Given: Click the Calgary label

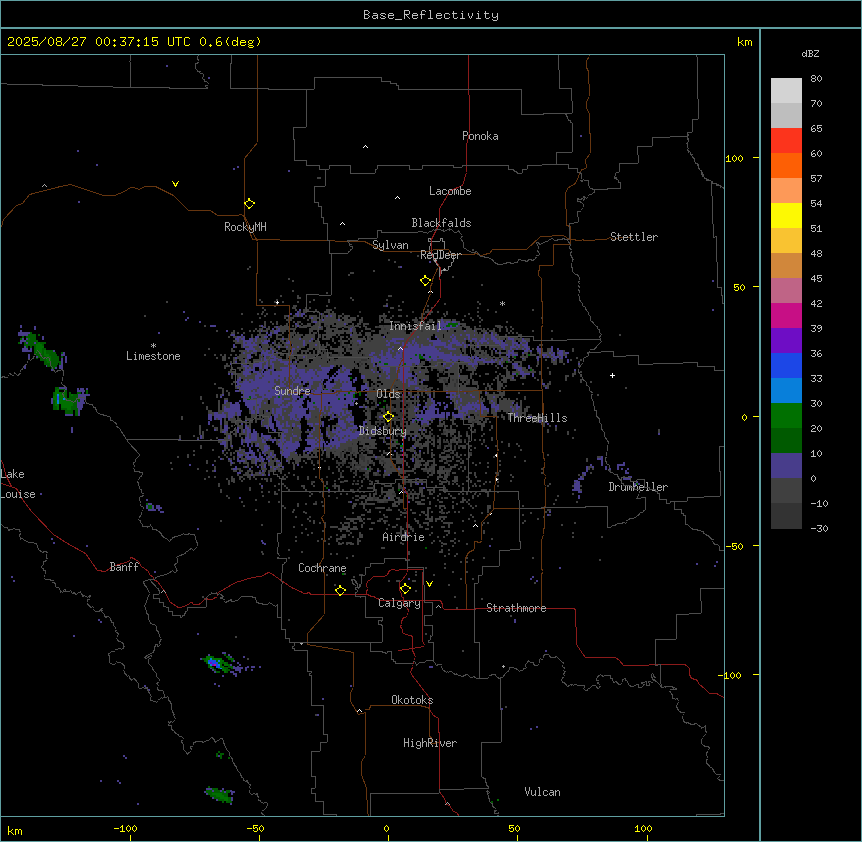Looking at the screenshot, I should tap(399, 603).
